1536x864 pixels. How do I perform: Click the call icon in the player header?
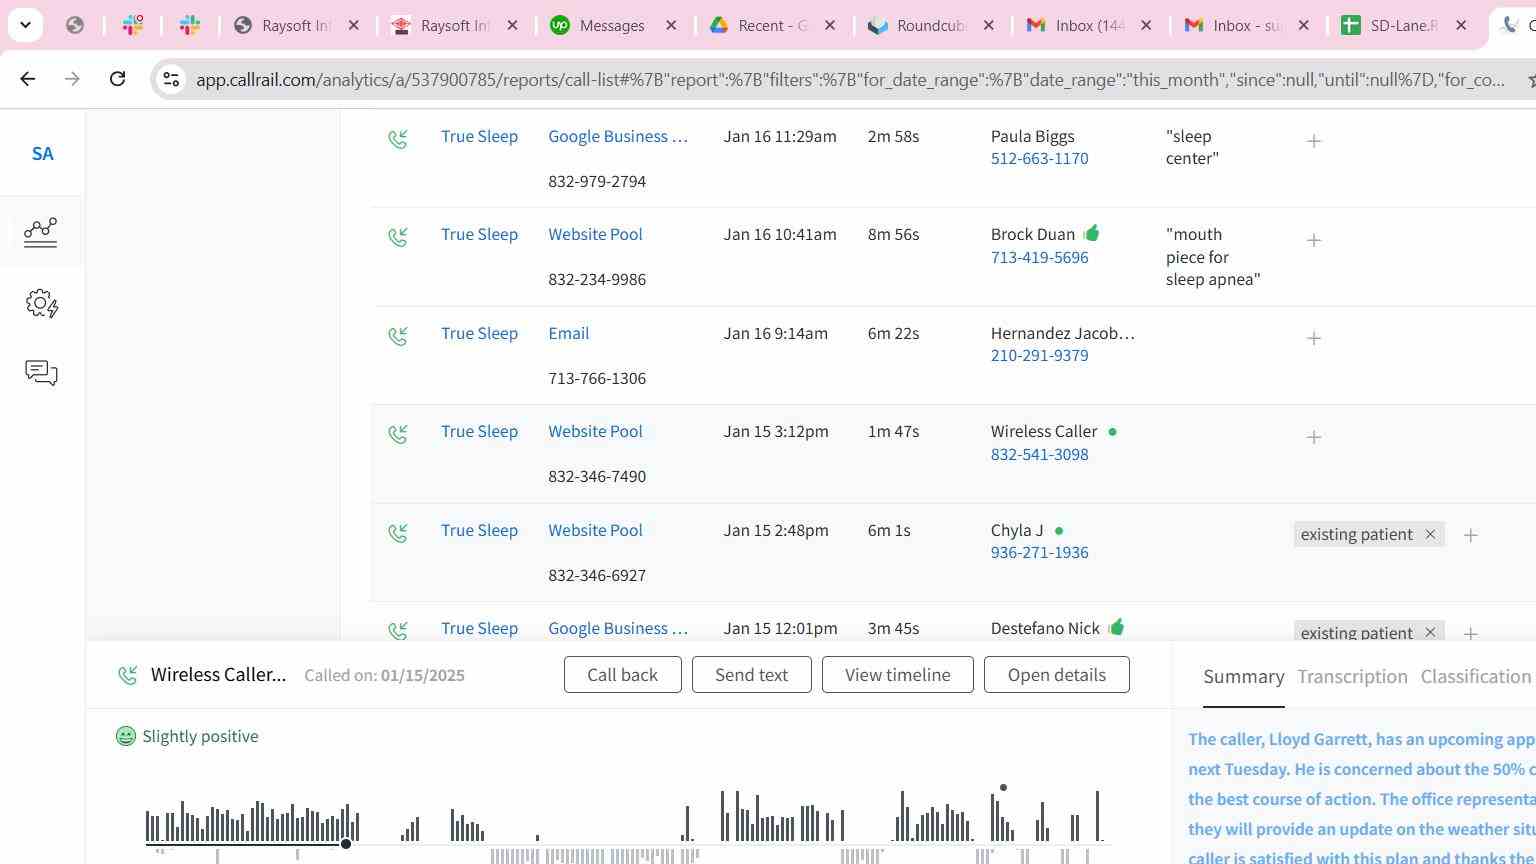(x=128, y=675)
